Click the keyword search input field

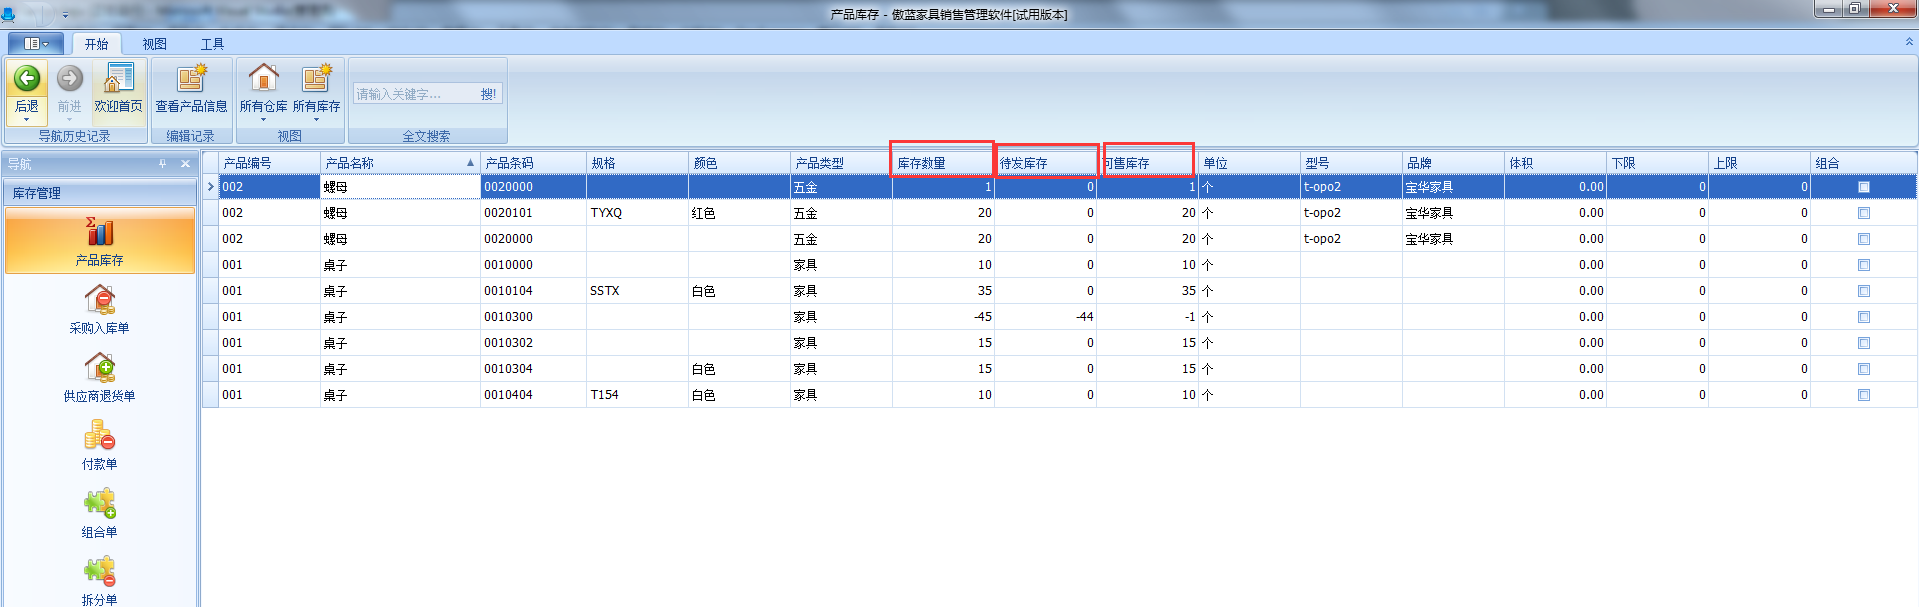click(414, 94)
